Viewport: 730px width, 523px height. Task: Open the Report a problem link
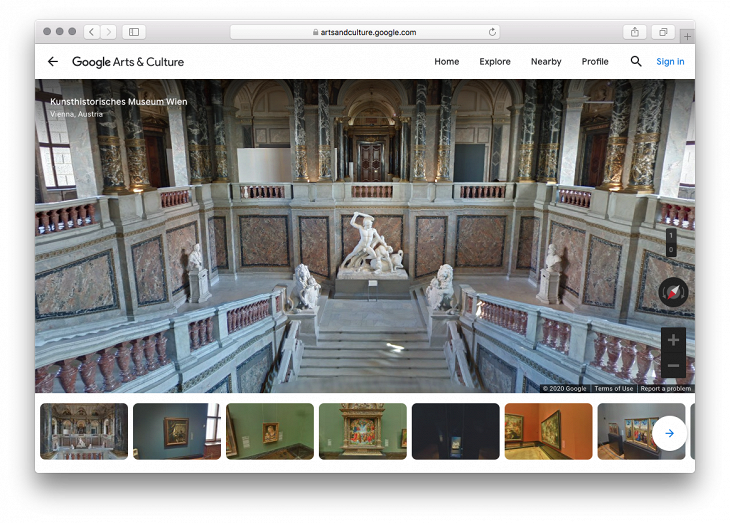pyautogui.click(x=665, y=388)
